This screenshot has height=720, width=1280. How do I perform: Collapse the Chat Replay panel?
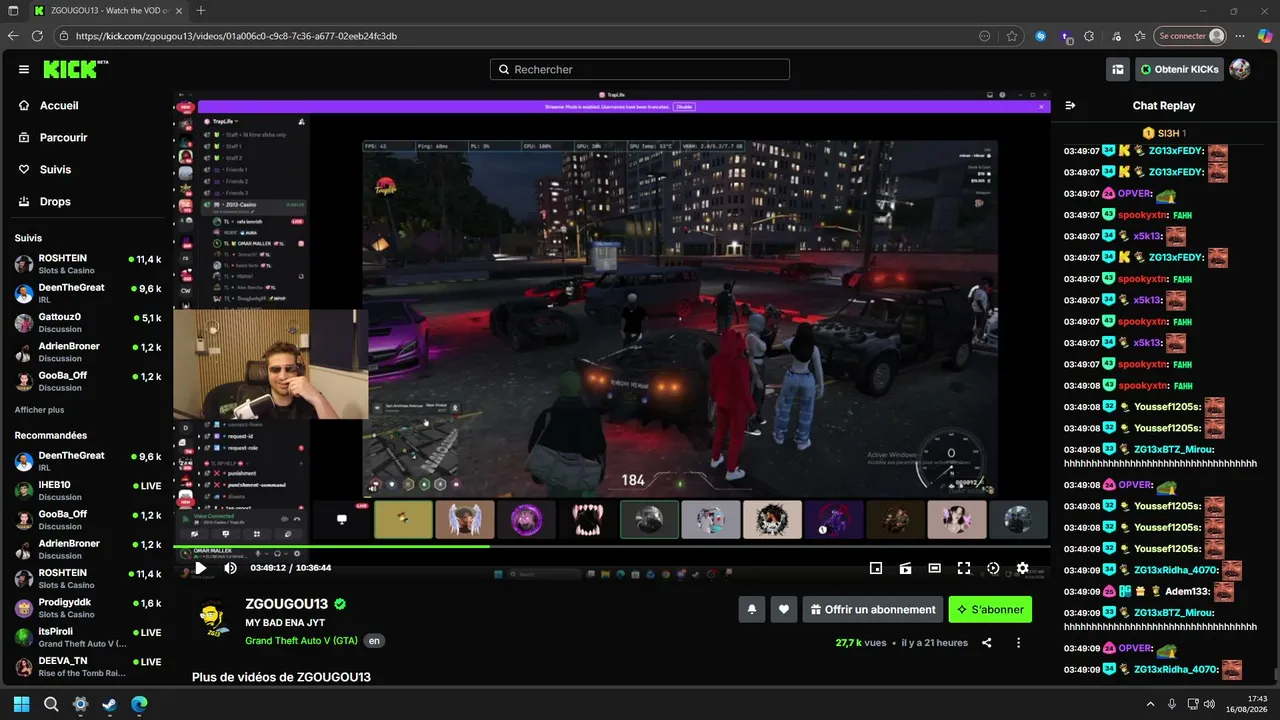point(1070,105)
